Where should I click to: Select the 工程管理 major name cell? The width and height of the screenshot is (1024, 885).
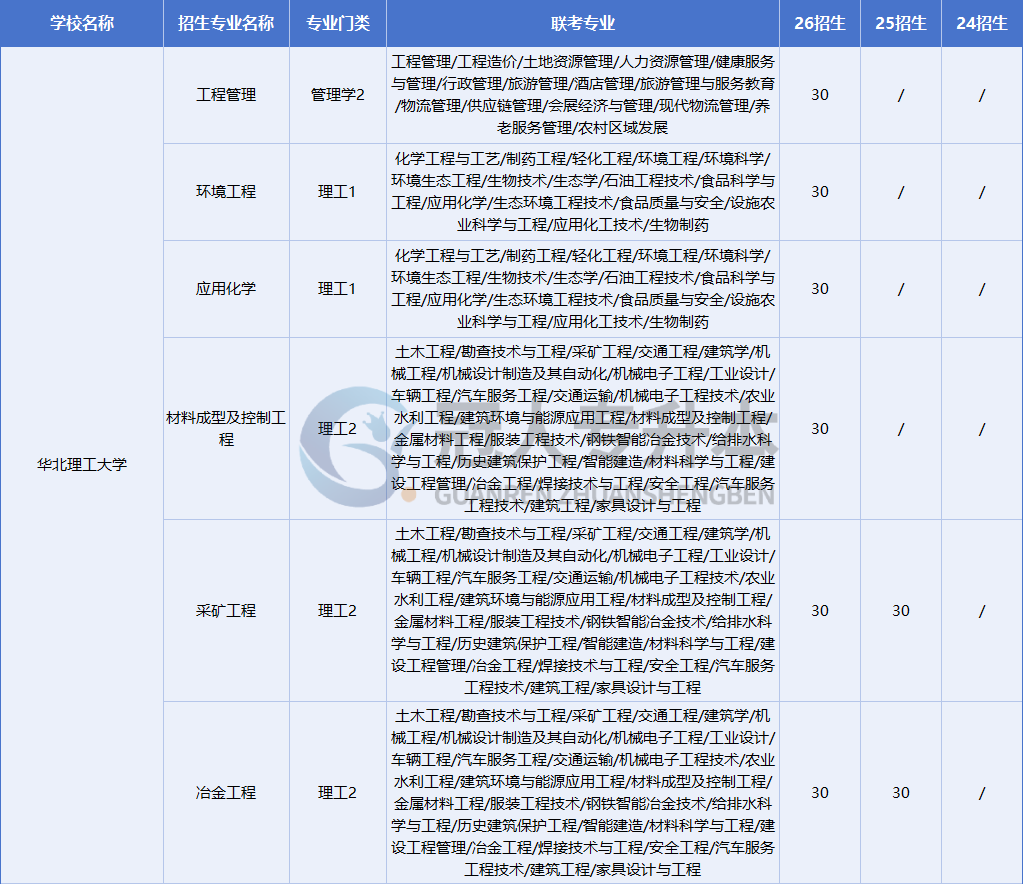[x=226, y=95]
